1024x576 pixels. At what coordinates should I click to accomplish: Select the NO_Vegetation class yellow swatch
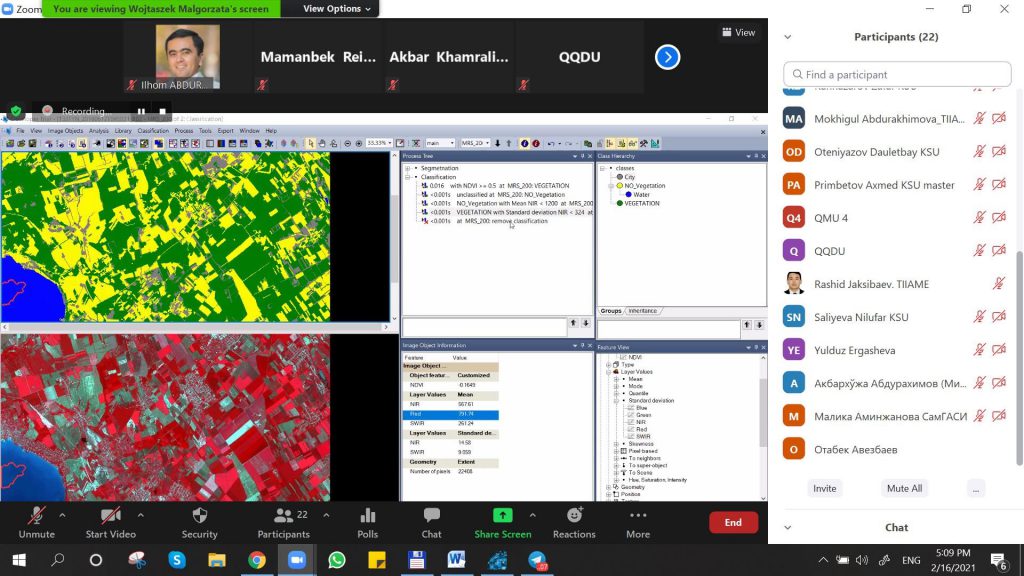tap(620, 185)
